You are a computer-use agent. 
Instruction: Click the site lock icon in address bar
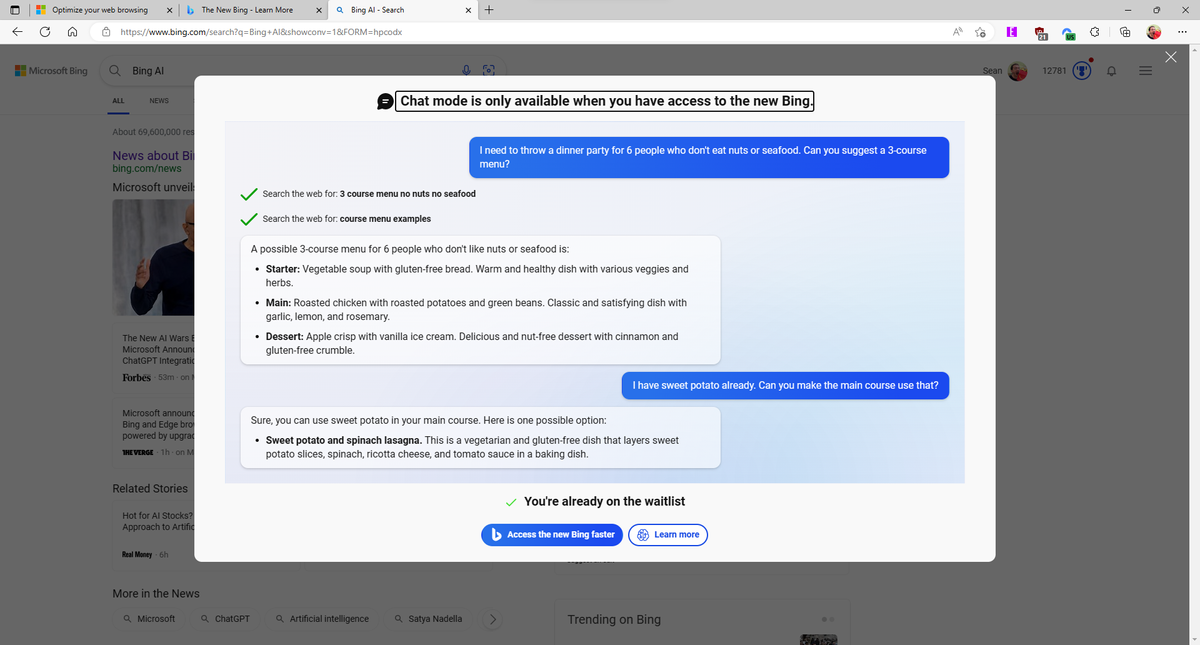click(x=107, y=32)
